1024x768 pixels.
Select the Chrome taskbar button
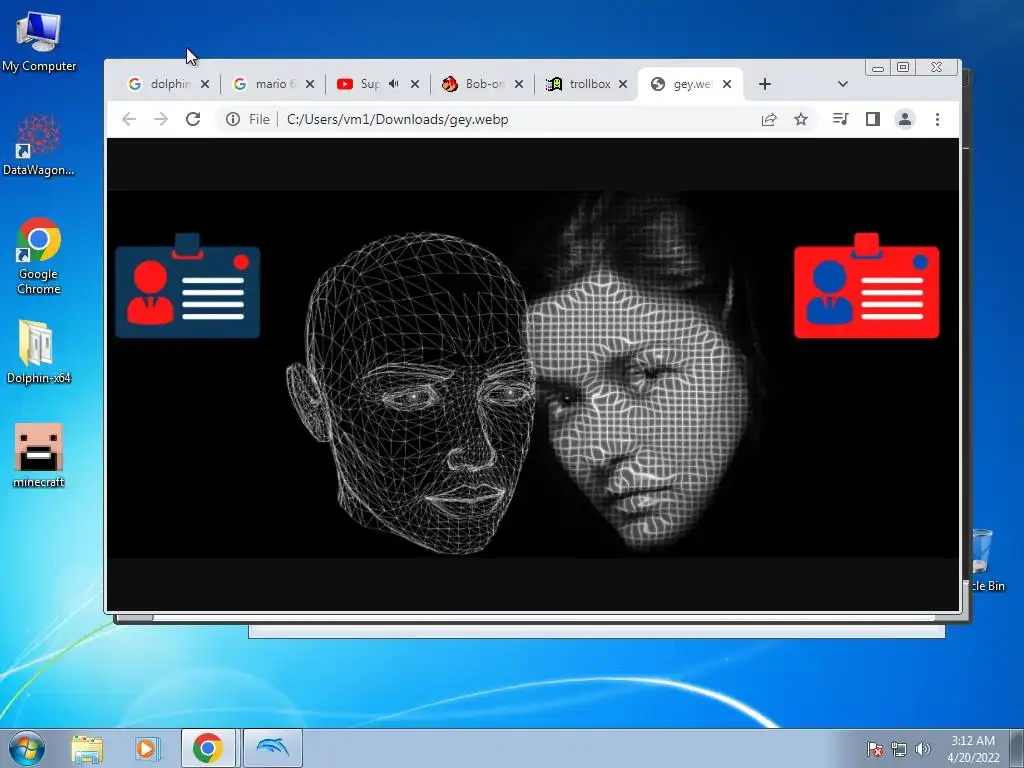208,748
